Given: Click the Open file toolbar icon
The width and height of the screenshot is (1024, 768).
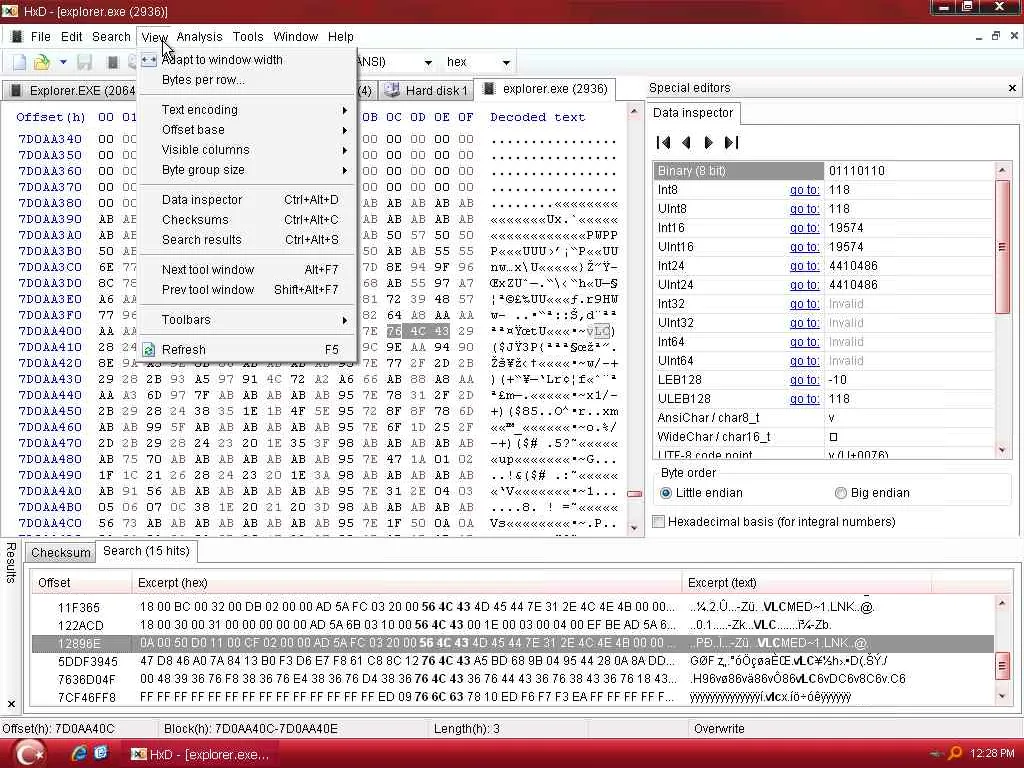Looking at the screenshot, I should (42, 63).
